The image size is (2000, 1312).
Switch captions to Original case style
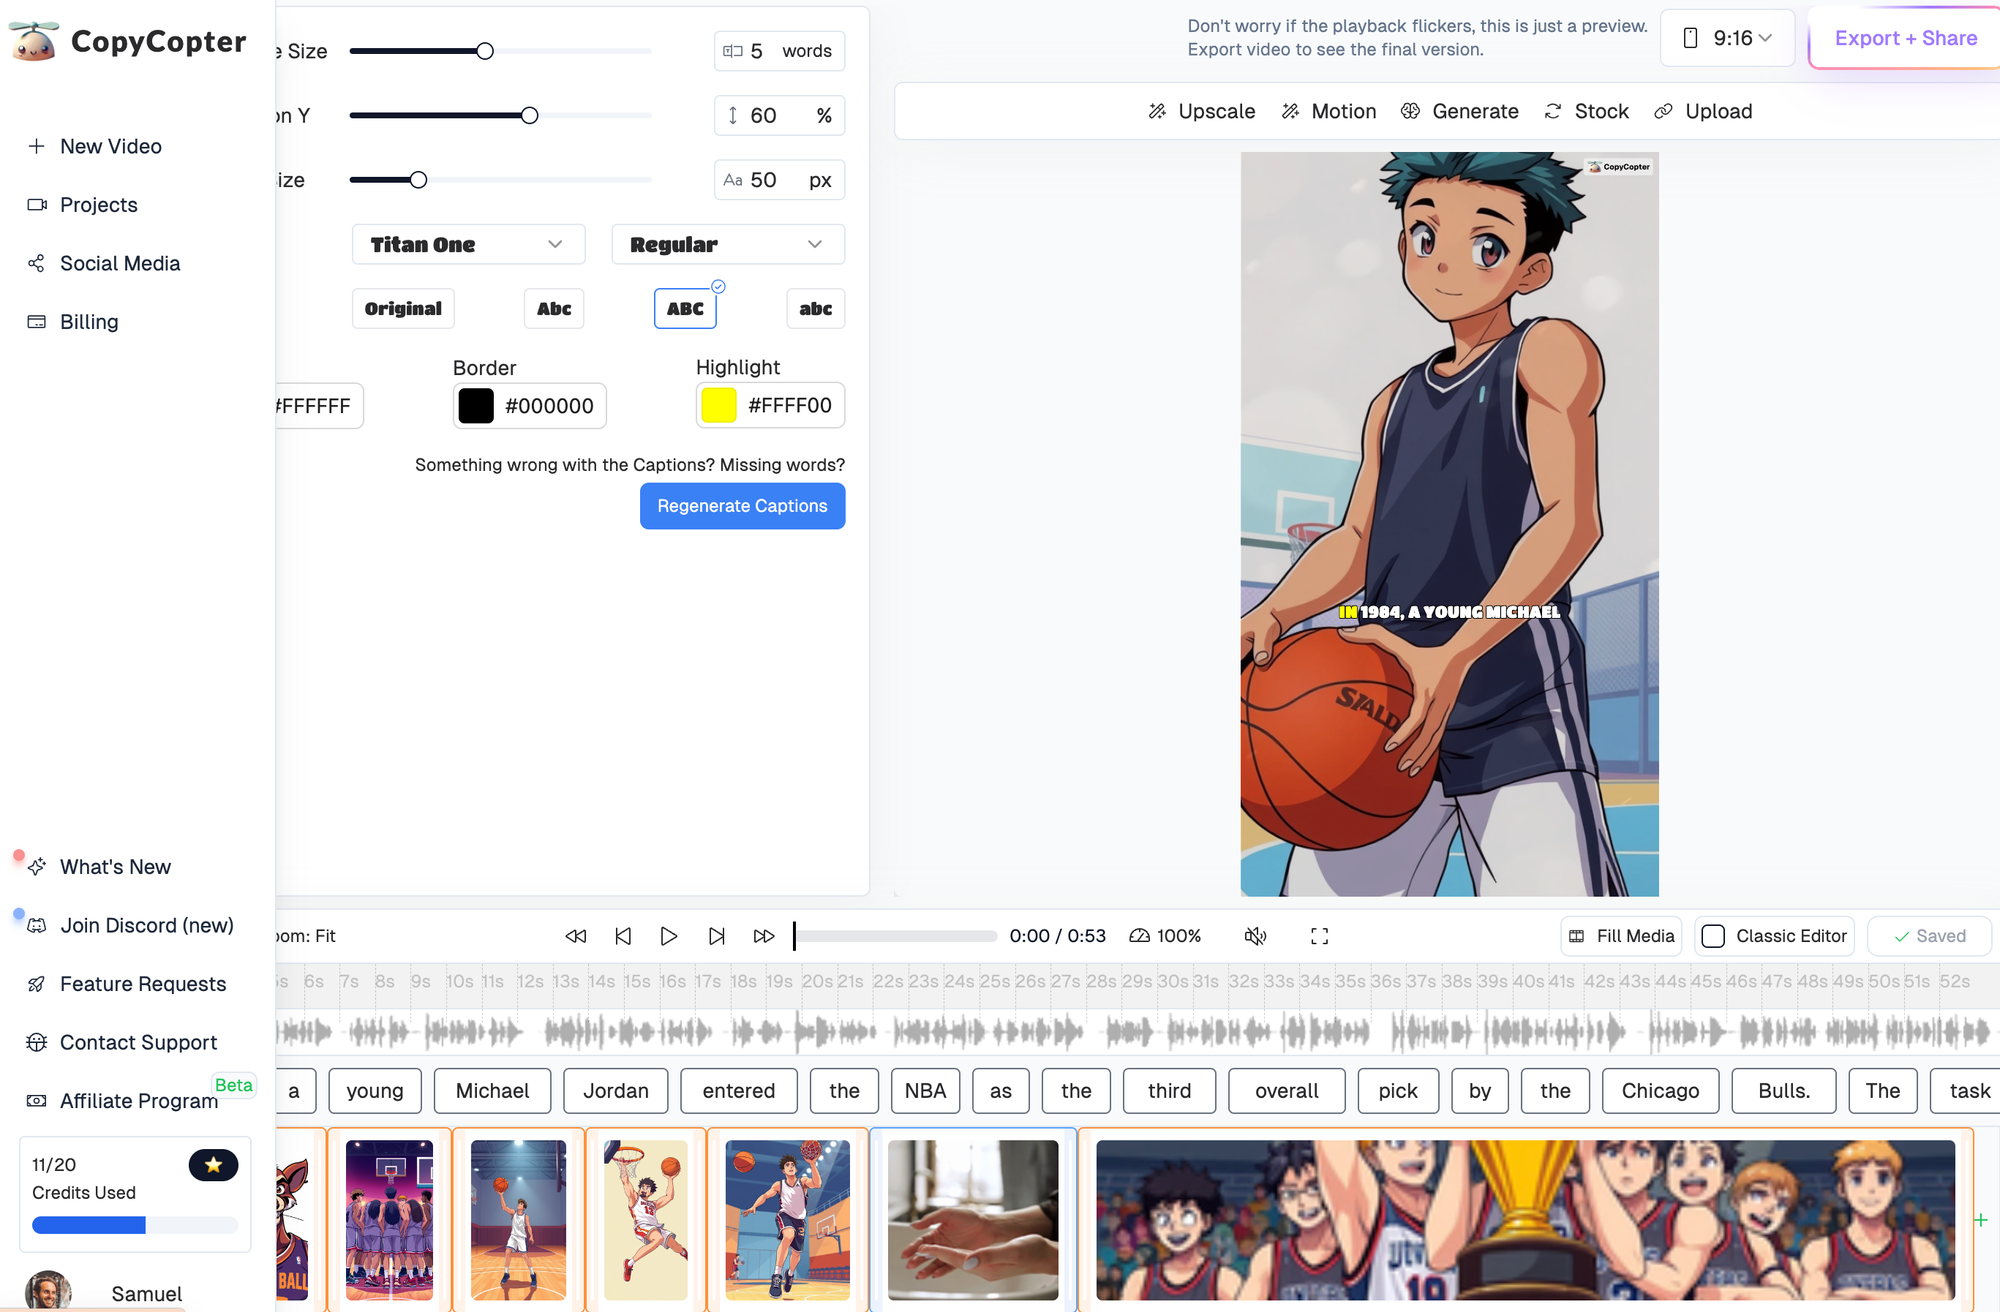(x=402, y=308)
